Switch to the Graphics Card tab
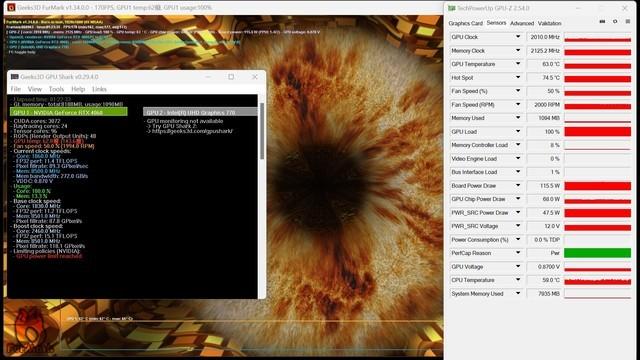The height and width of the screenshot is (360, 640). coord(465,23)
